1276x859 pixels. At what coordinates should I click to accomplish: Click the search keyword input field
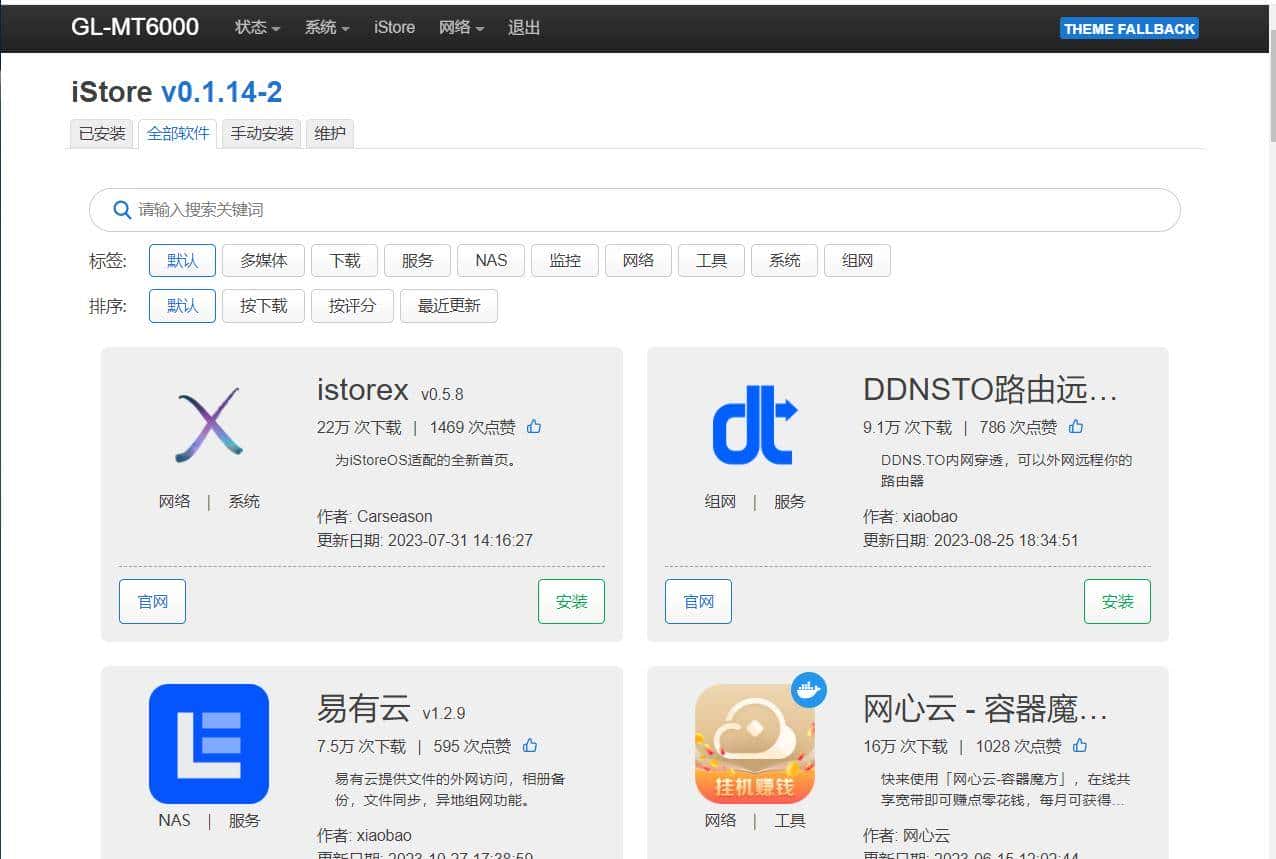coord(500,210)
